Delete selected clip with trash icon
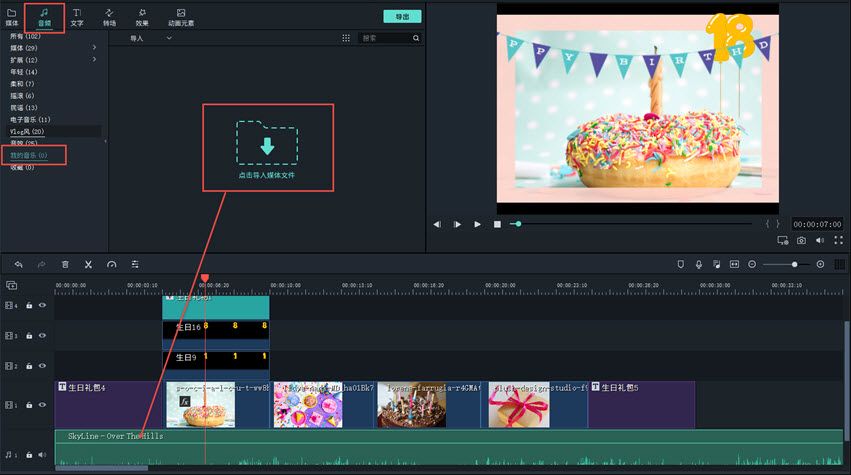This screenshot has height=475, width=851. click(x=65, y=264)
